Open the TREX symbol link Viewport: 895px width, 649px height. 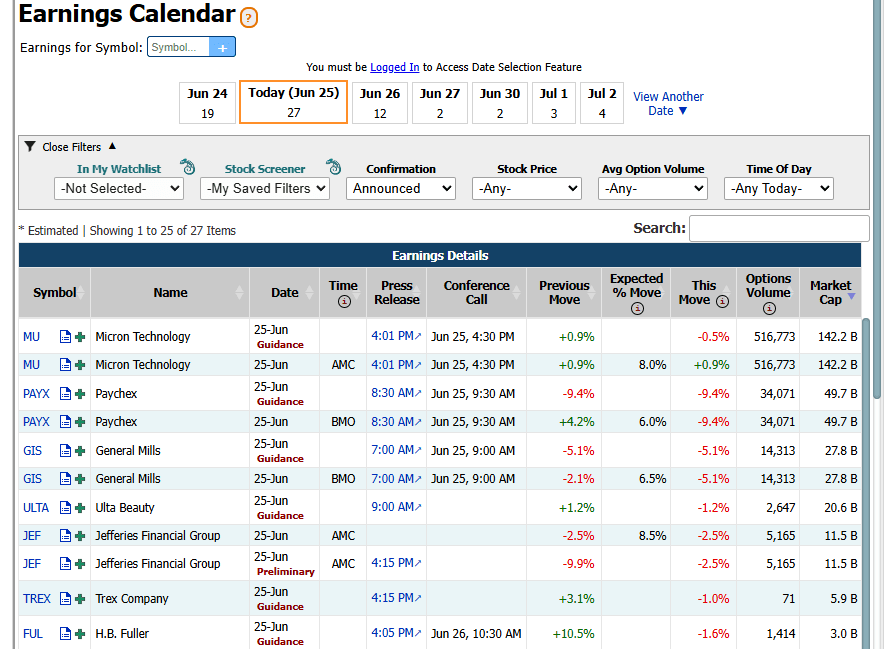pyautogui.click(x=37, y=599)
